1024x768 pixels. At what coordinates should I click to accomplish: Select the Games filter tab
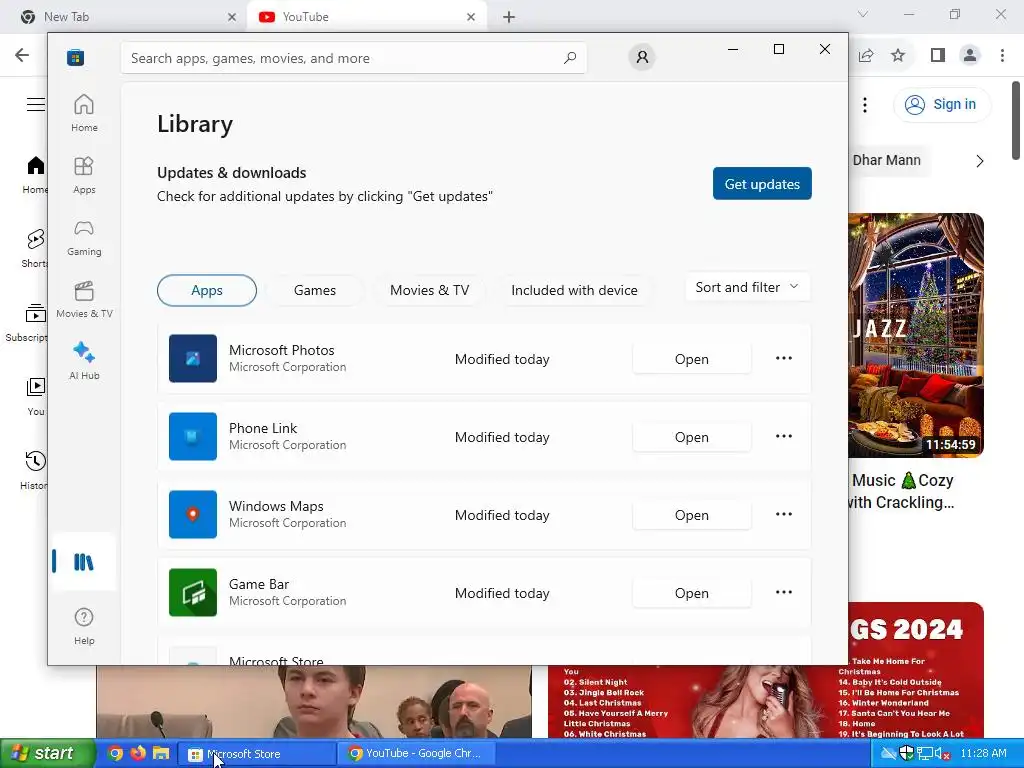coord(315,291)
